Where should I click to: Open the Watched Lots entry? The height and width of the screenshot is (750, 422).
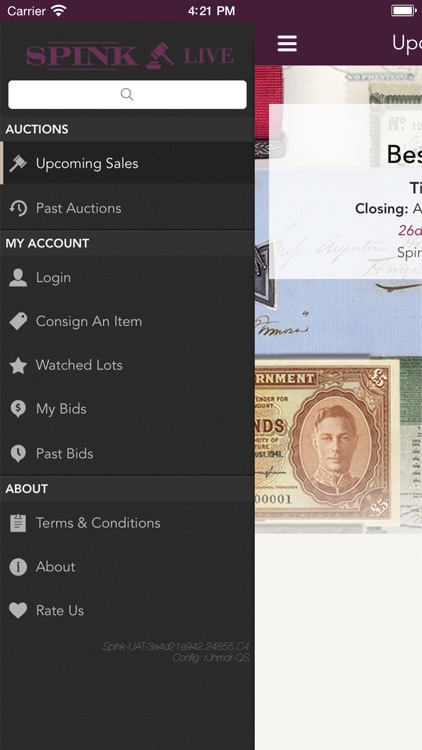(x=127, y=365)
